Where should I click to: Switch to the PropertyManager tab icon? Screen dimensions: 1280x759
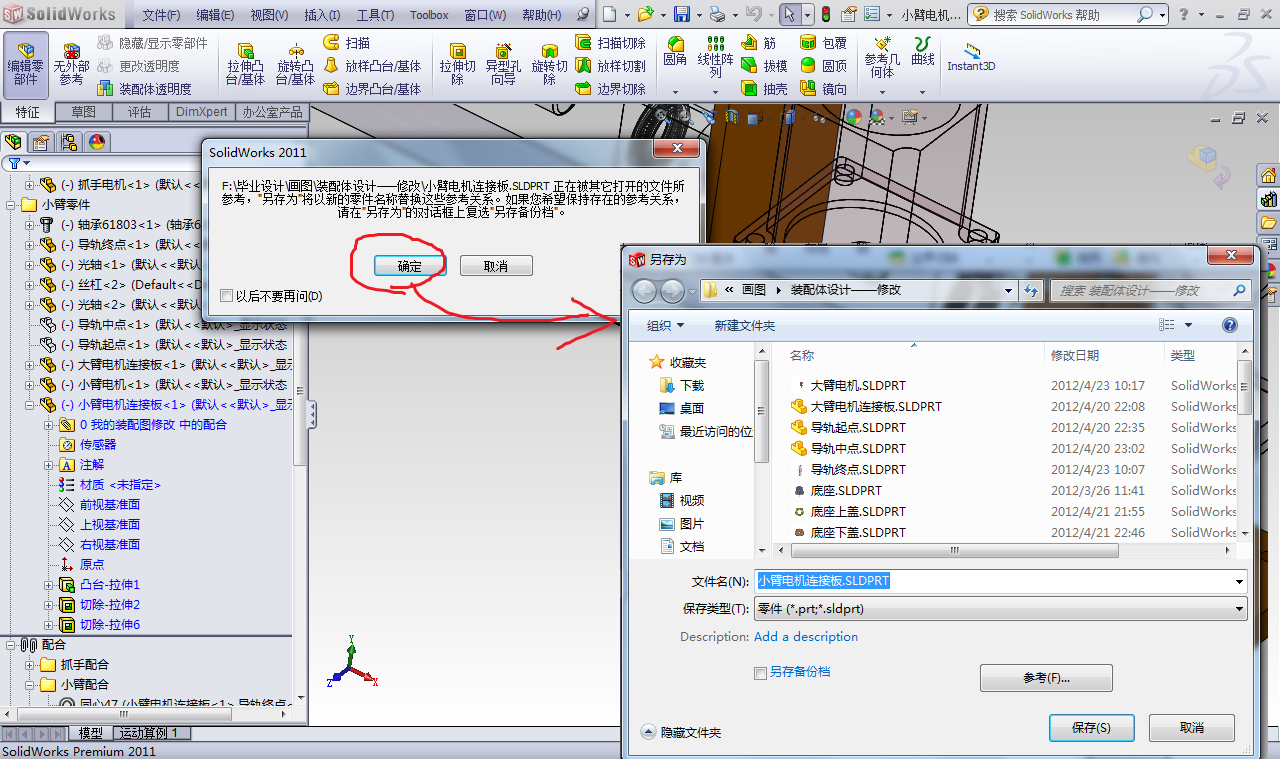(x=40, y=141)
